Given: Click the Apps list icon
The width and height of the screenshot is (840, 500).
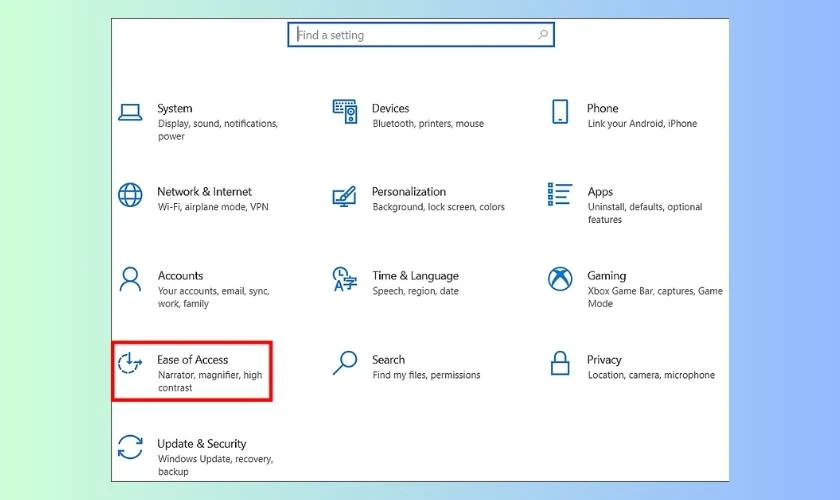Looking at the screenshot, I should point(560,194).
